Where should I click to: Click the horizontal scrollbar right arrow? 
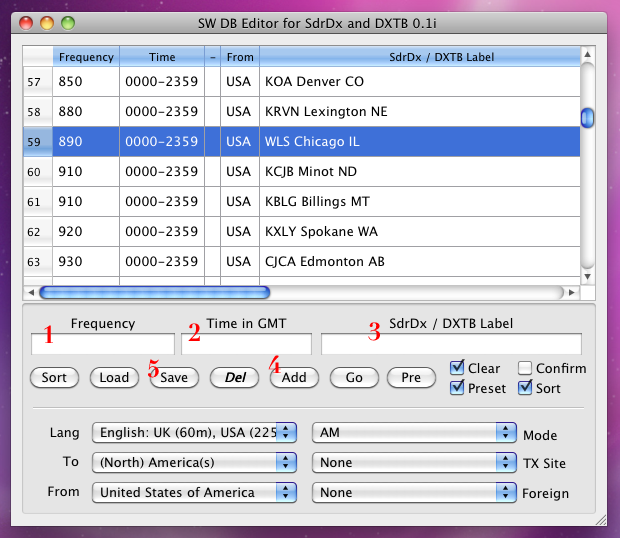click(x=572, y=293)
